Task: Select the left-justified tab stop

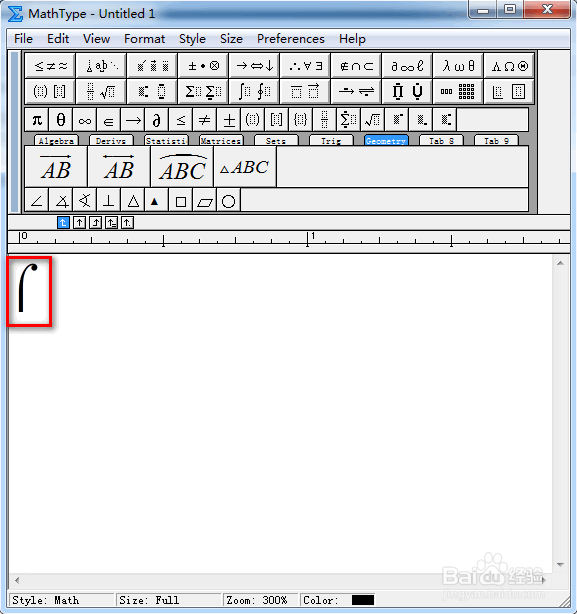Action: coord(63,223)
